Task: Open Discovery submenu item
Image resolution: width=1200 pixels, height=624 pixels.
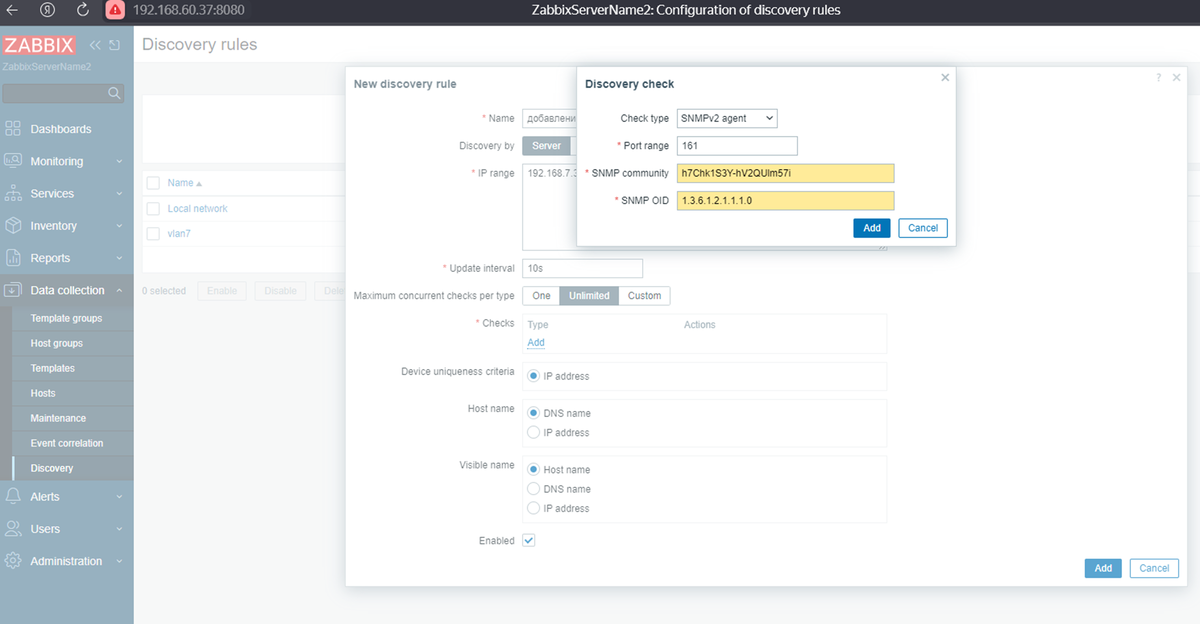Action: (x=52, y=468)
